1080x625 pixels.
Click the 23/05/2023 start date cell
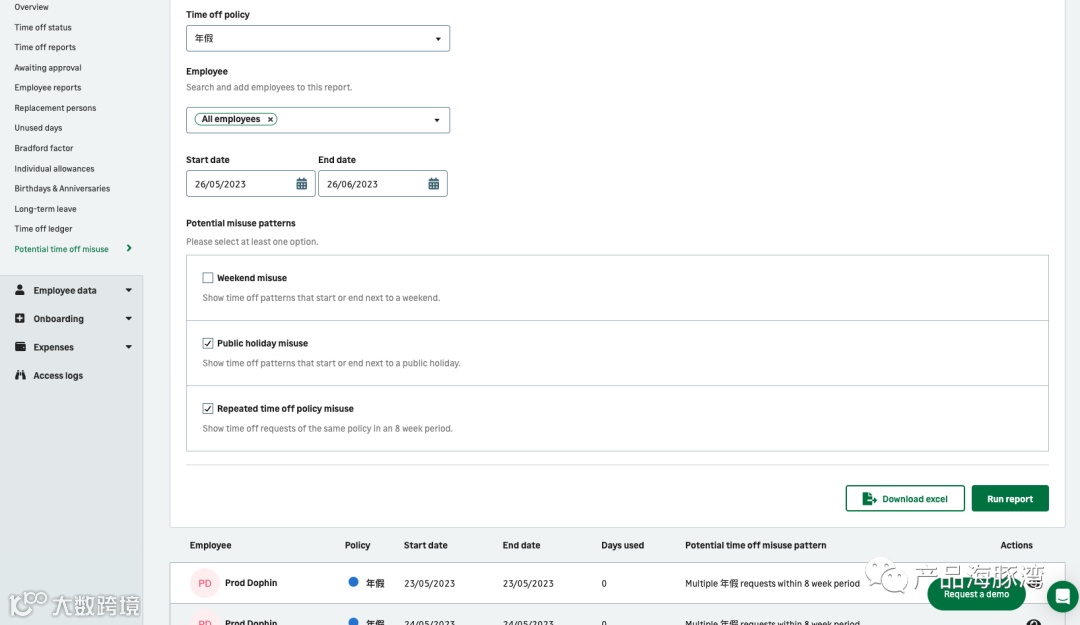tap(429, 584)
